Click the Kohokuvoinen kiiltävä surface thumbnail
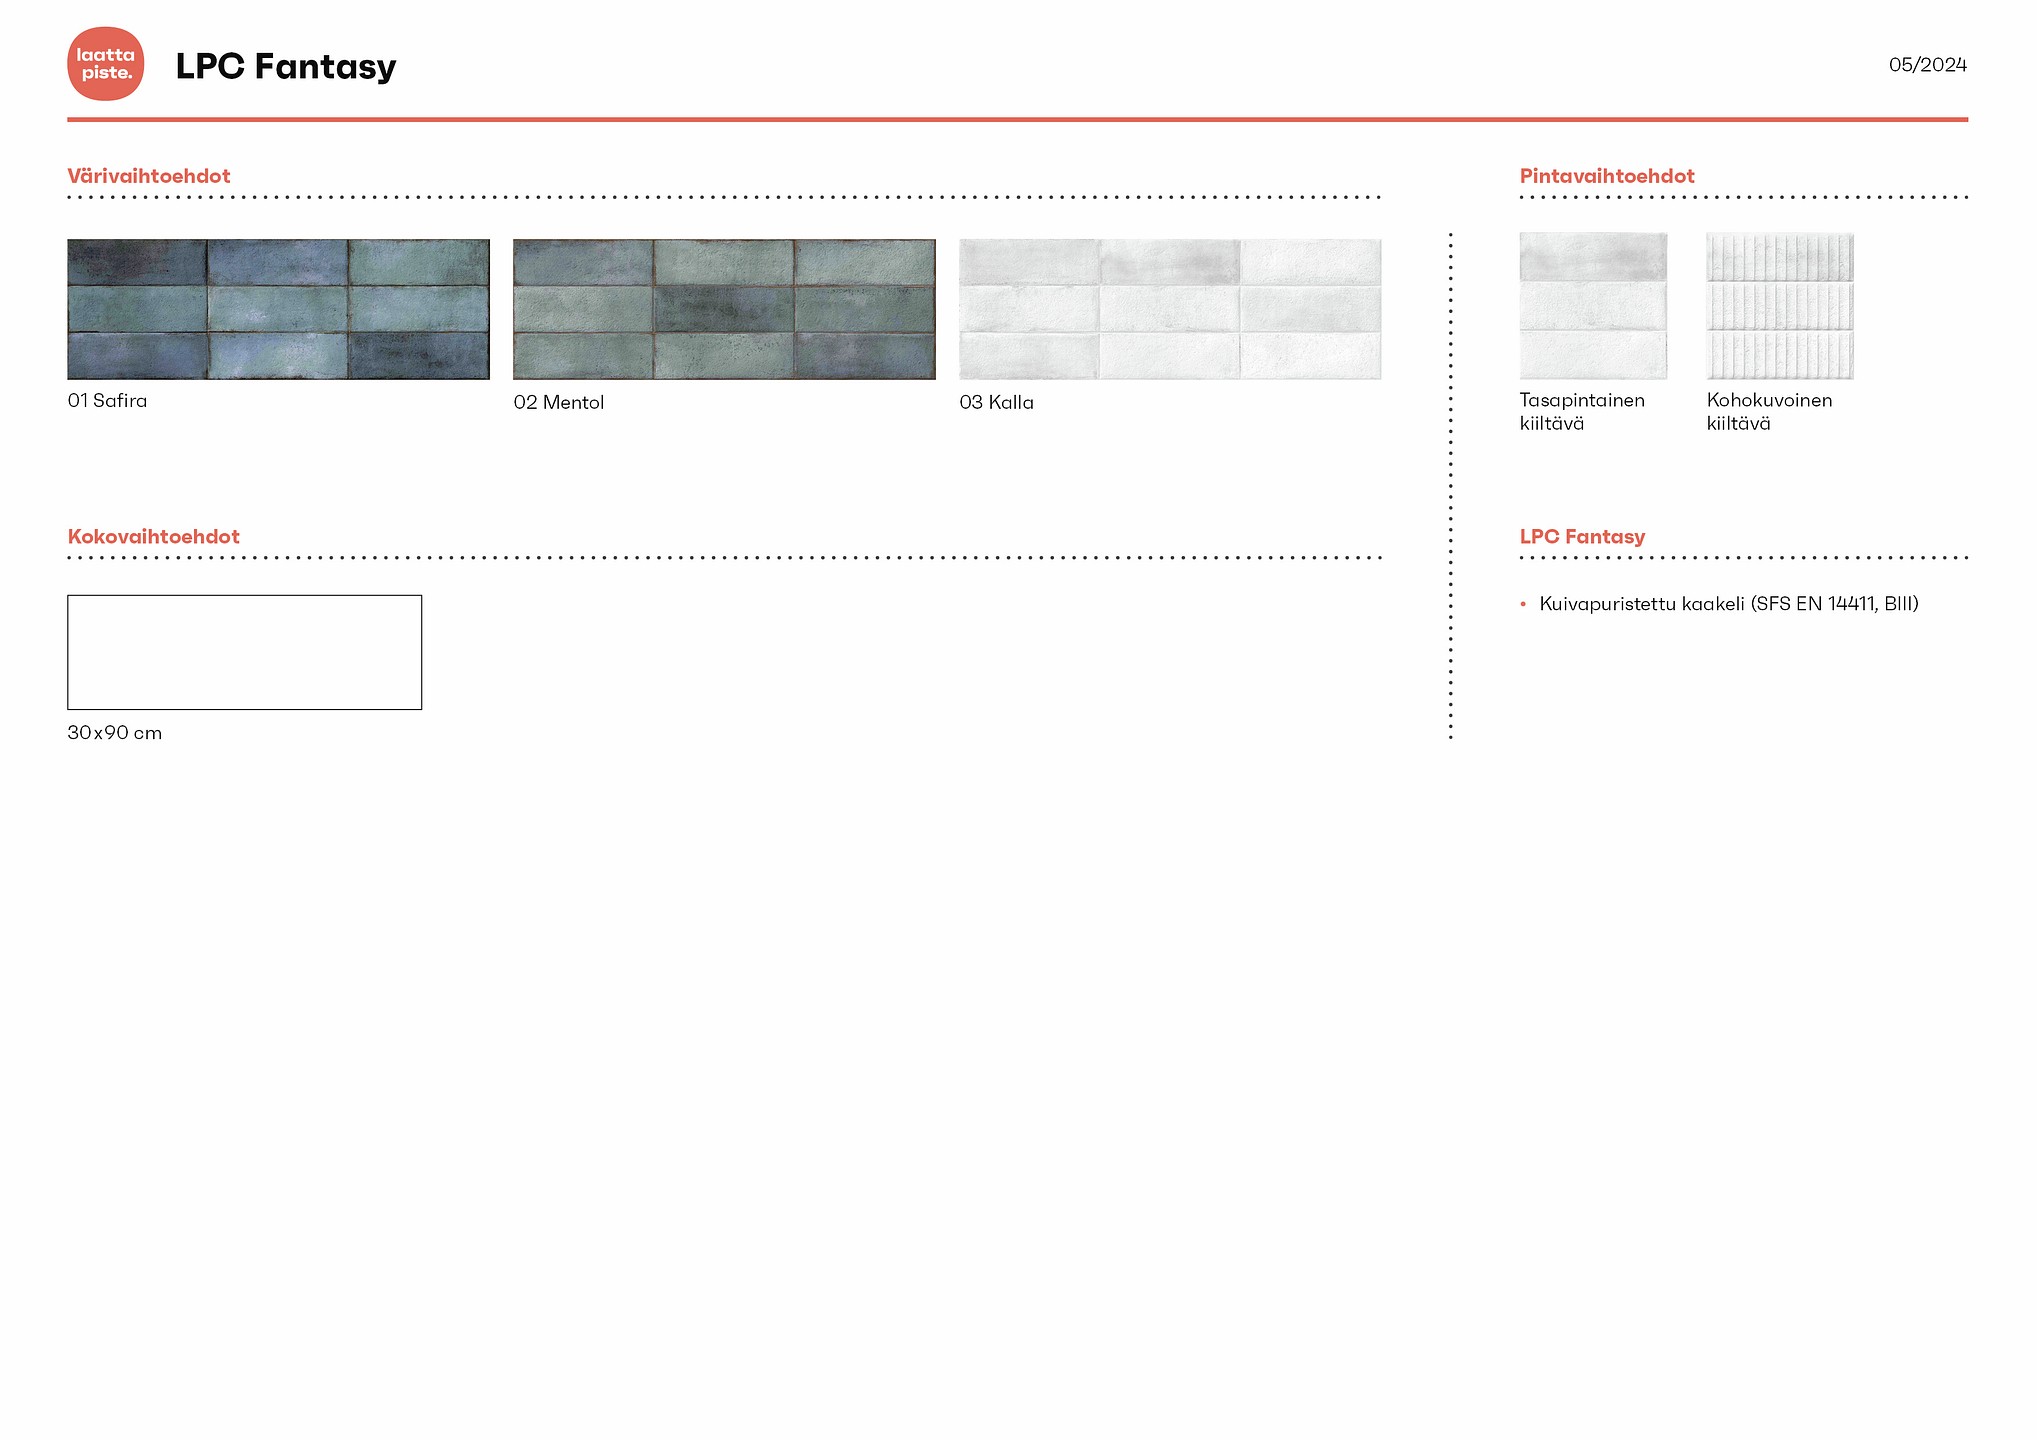 (x=1779, y=306)
